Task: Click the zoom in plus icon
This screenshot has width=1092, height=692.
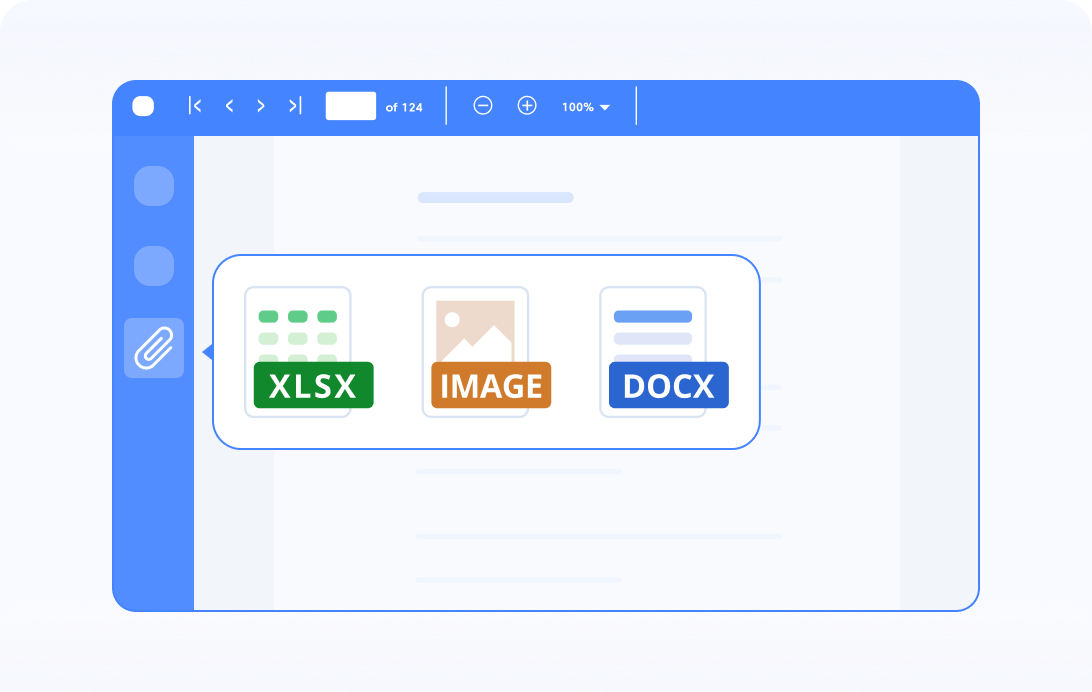Action: point(527,105)
